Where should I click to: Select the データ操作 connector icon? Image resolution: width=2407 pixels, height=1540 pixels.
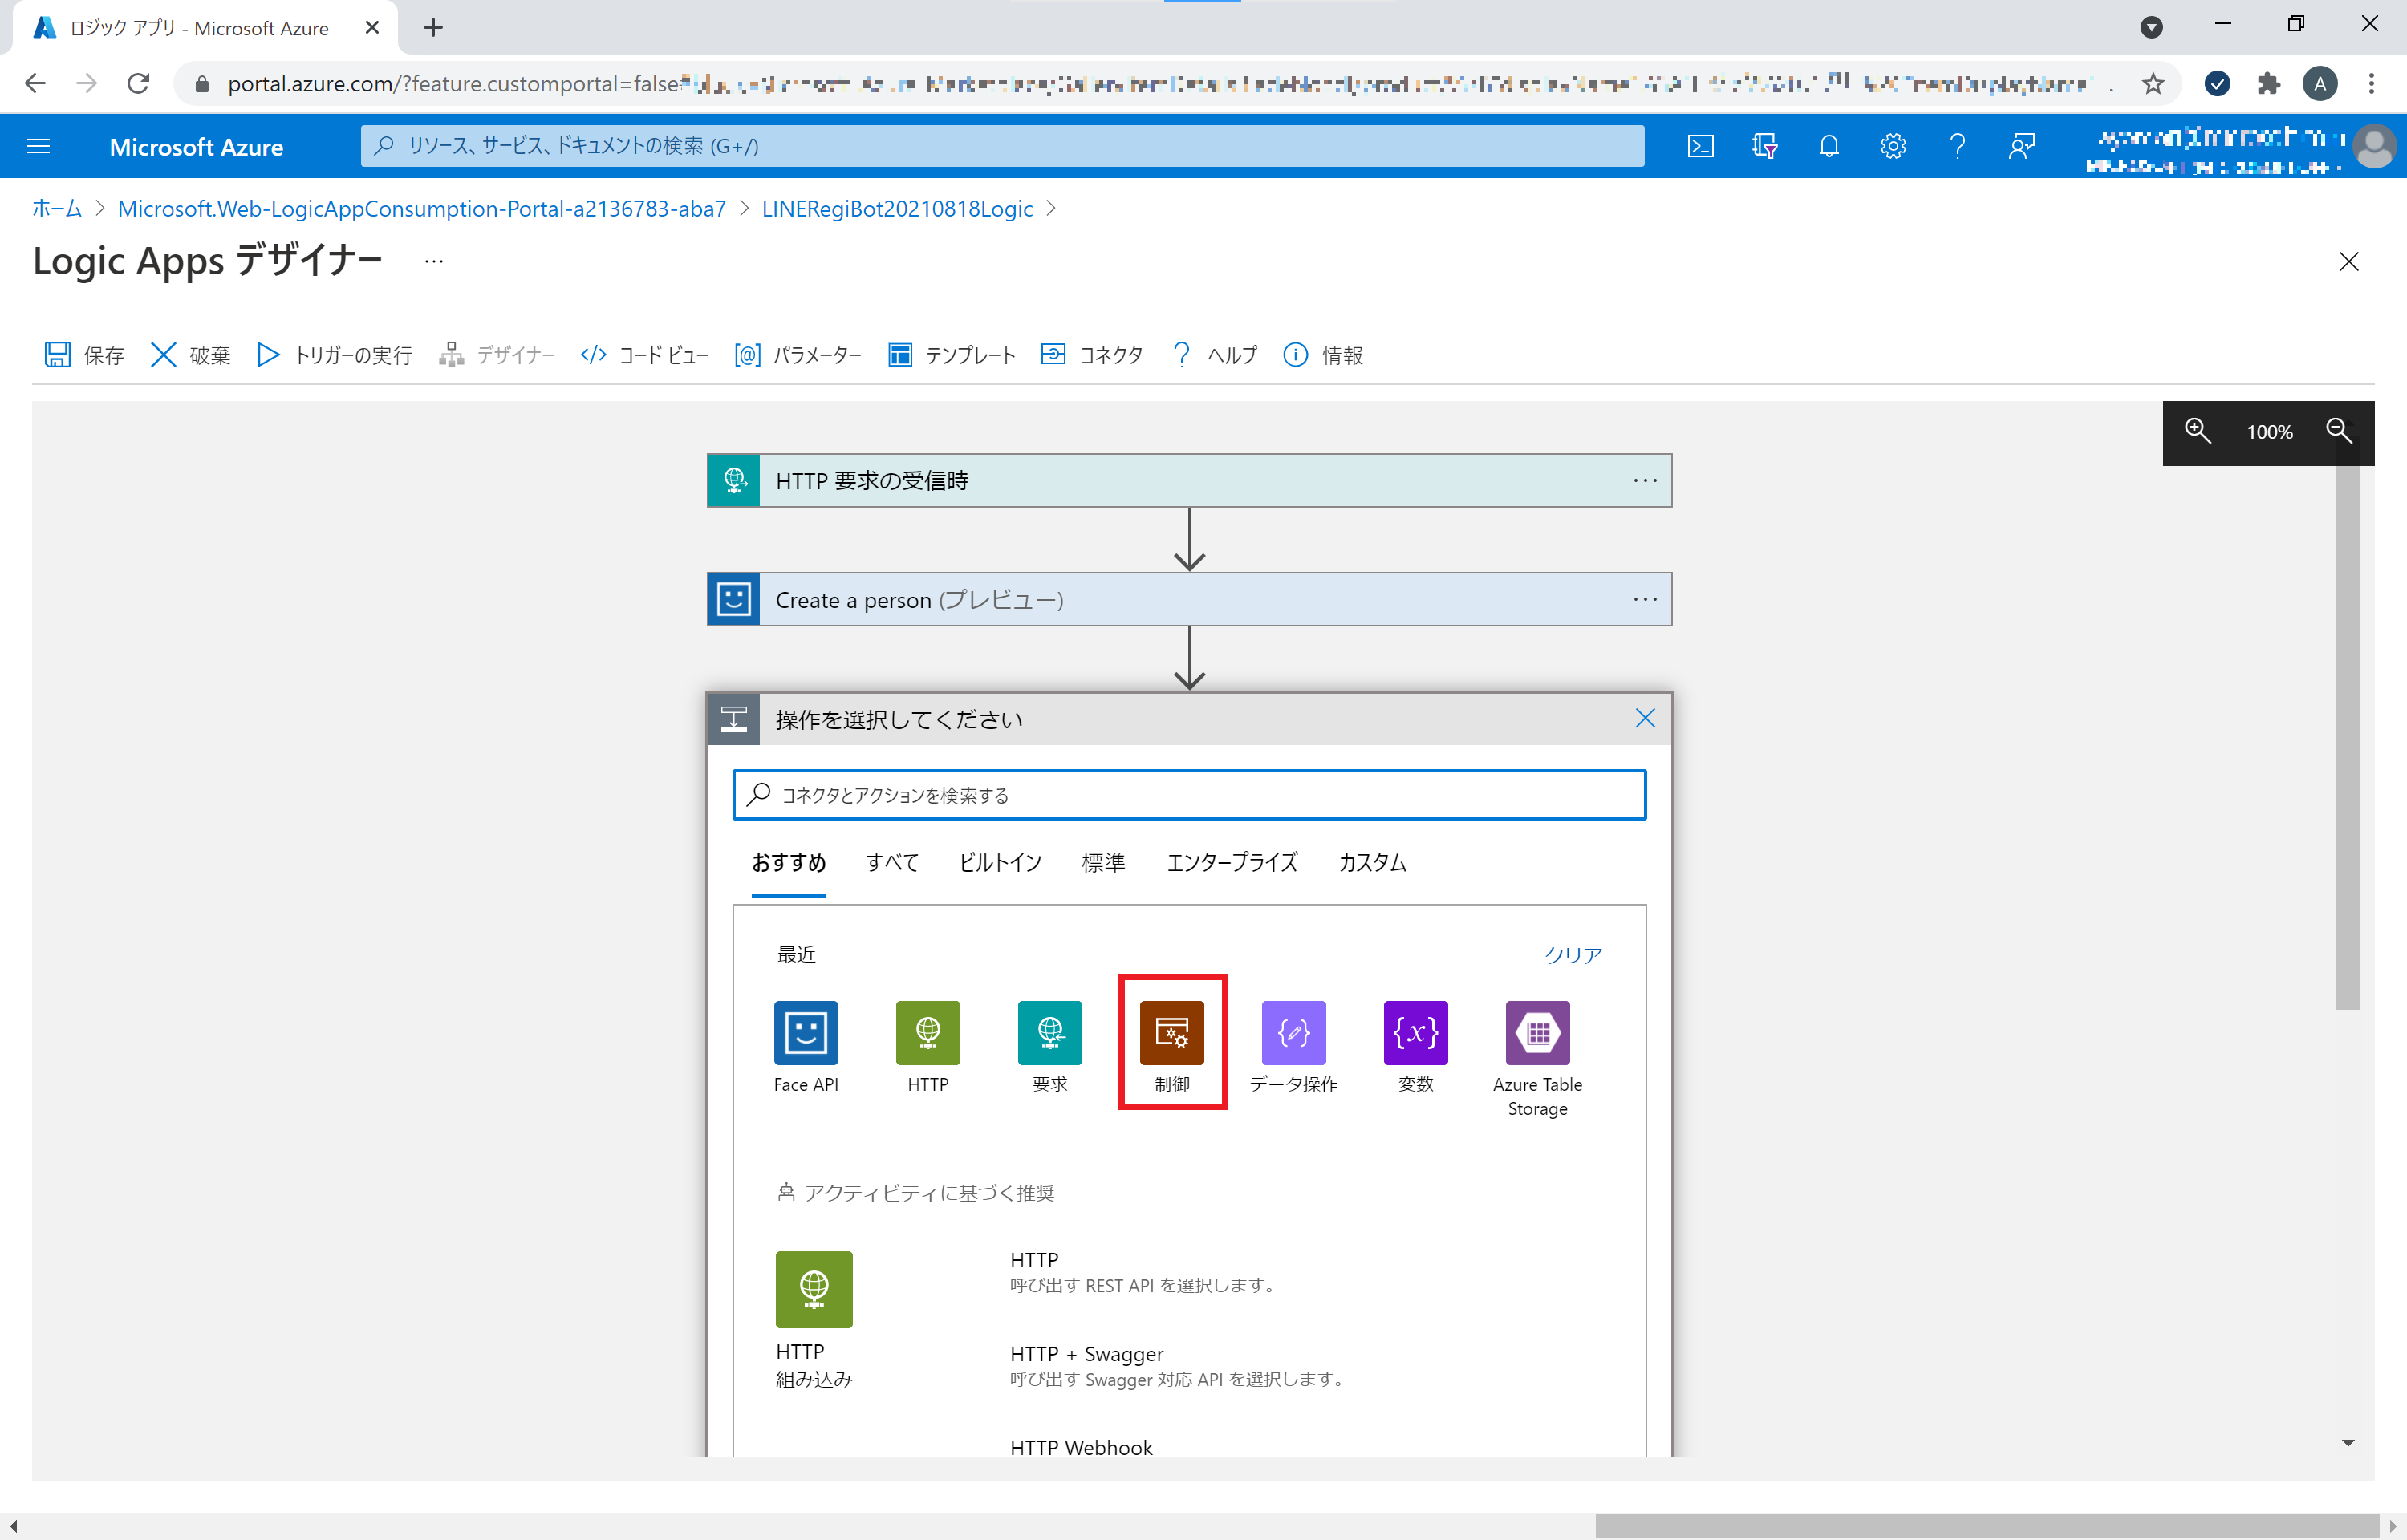(1293, 1033)
